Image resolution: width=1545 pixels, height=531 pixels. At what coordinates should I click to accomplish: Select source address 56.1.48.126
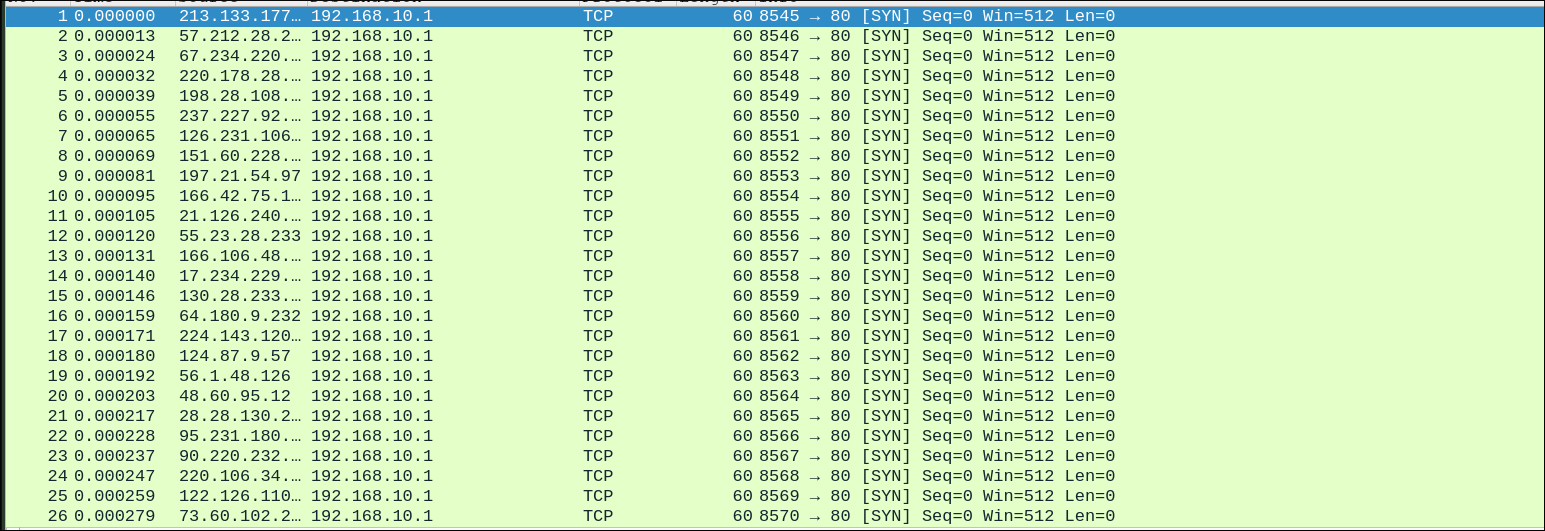(x=235, y=376)
